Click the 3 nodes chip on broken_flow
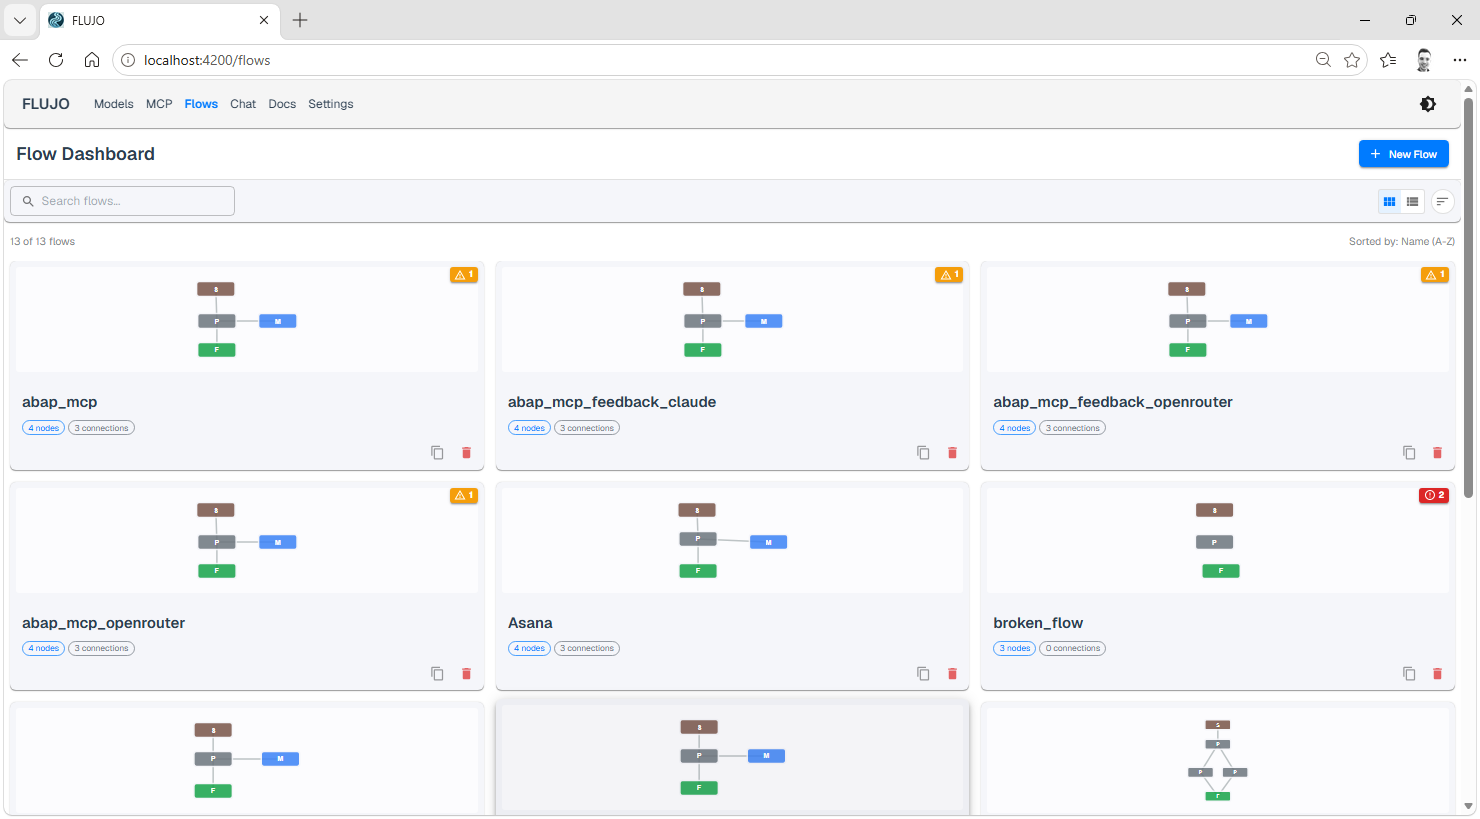This screenshot has height=819, width=1480. (x=1014, y=649)
